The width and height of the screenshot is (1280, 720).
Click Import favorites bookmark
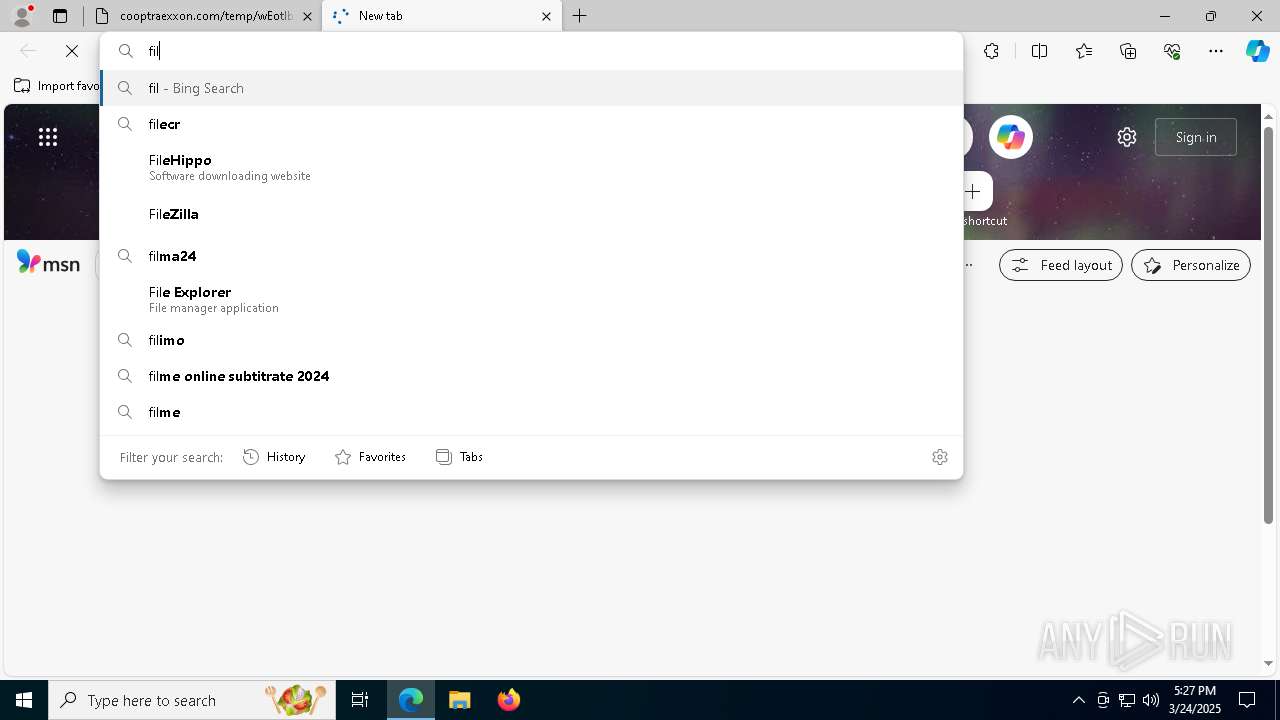tap(58, 86)
